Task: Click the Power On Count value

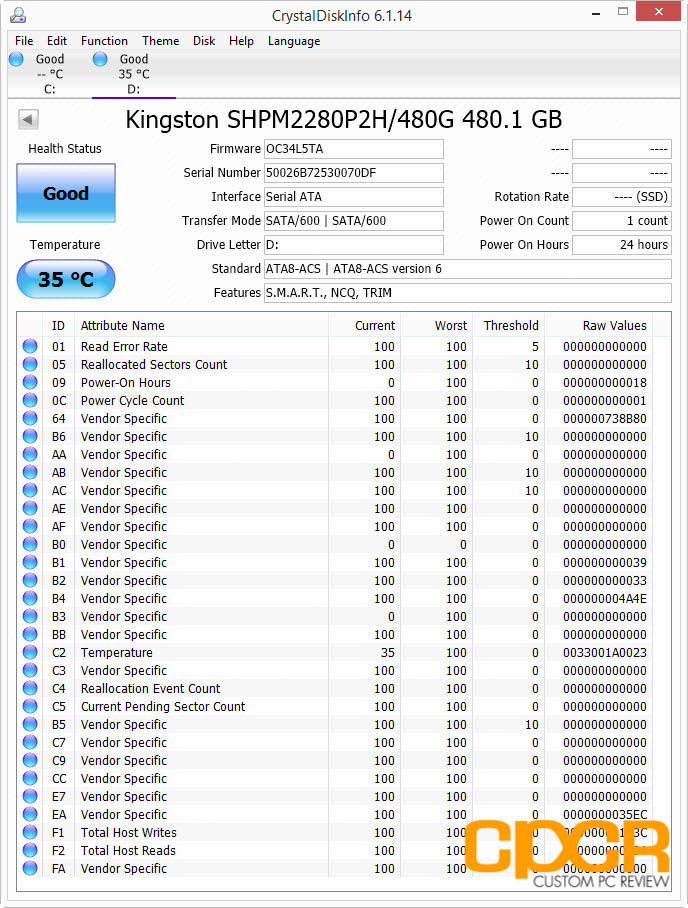Action: 622,221
